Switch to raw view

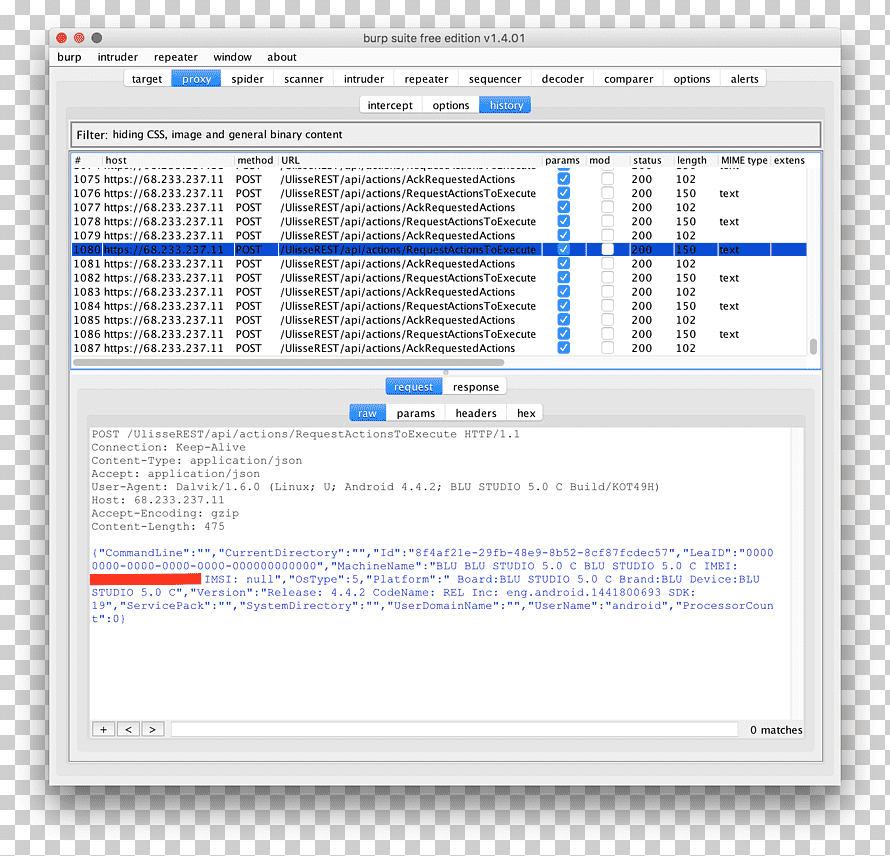[367, 413]
